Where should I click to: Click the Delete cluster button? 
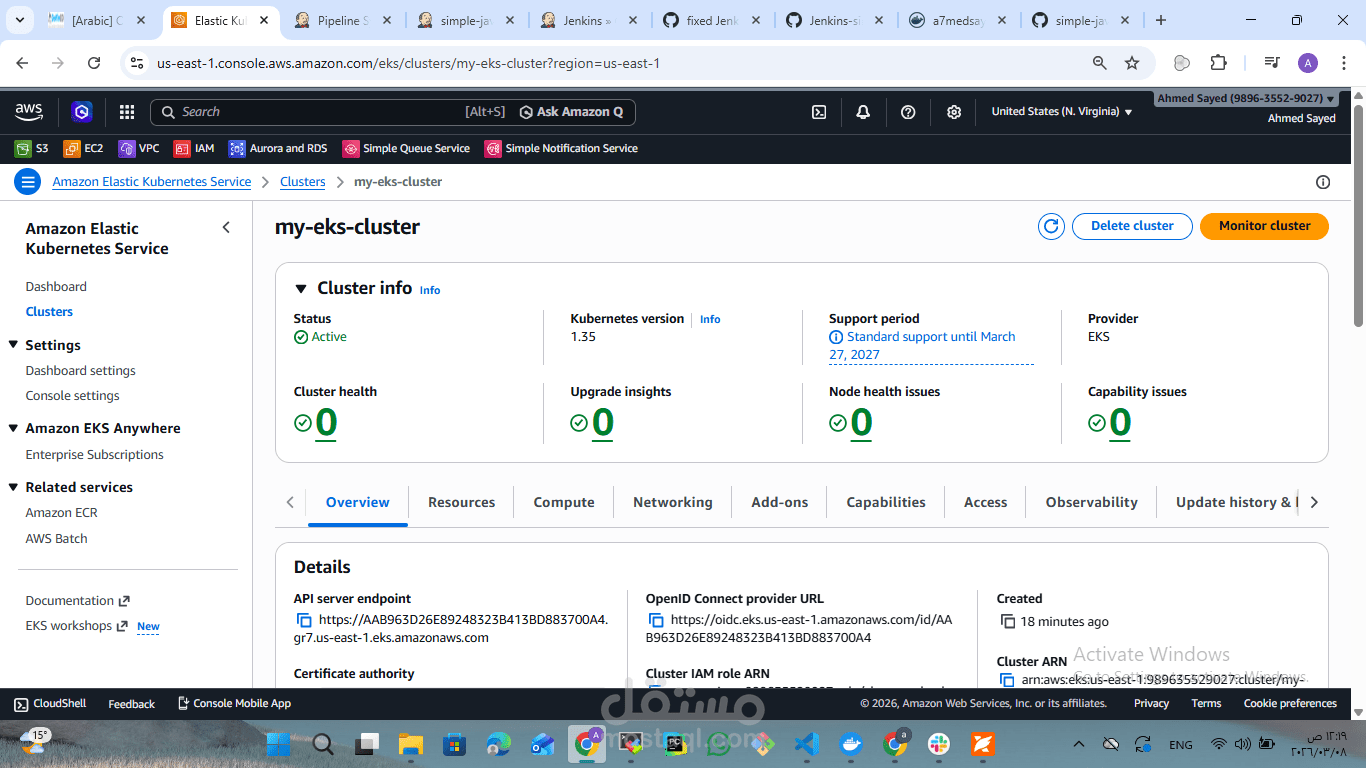1132,226
